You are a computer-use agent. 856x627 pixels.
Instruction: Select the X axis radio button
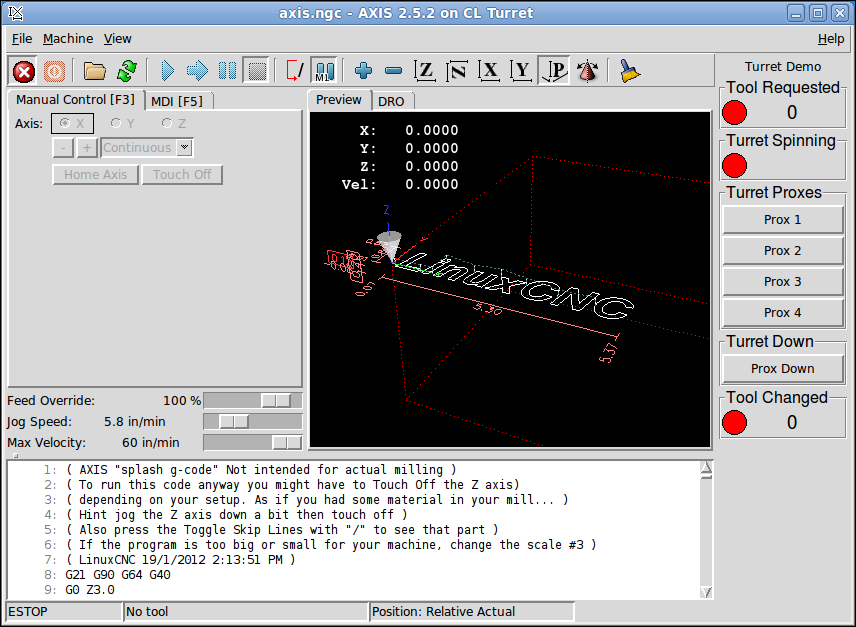click(72, 123)
